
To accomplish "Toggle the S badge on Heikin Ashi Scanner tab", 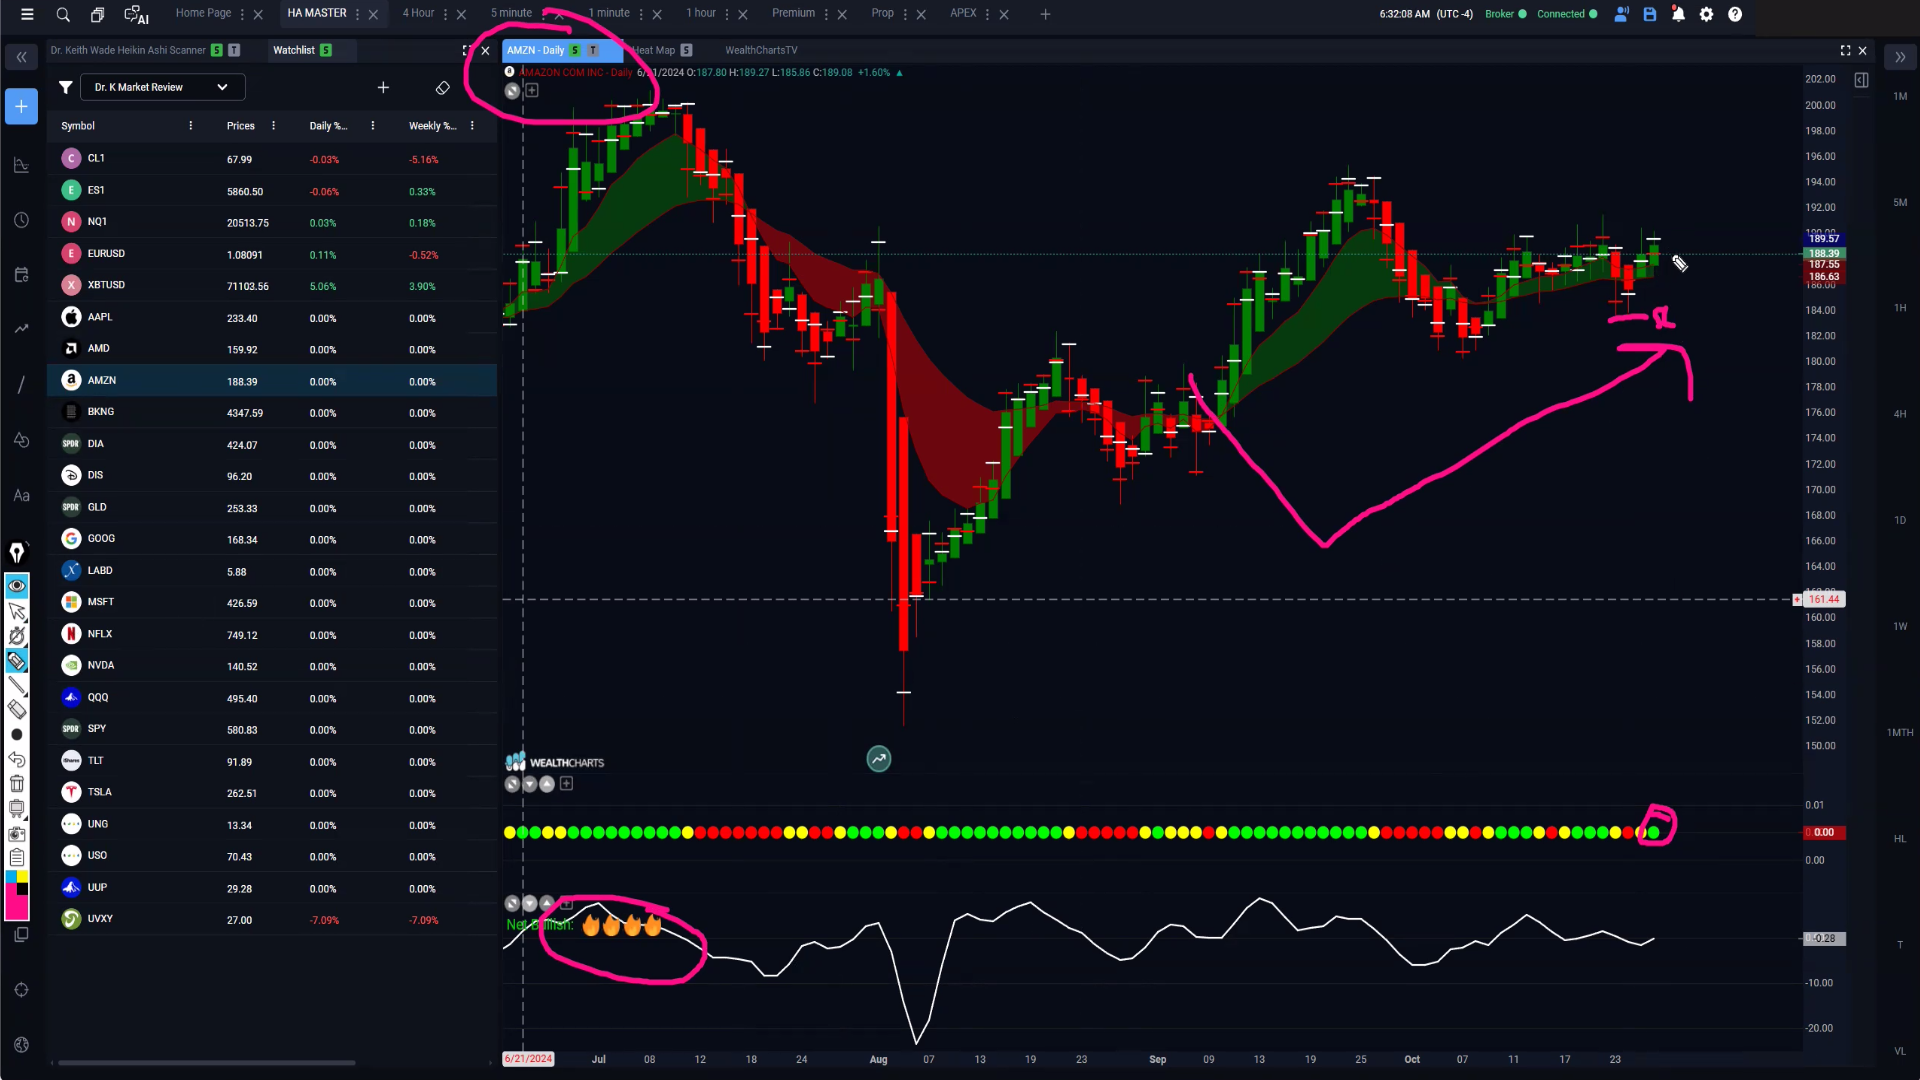I will [x=216, y=50].
